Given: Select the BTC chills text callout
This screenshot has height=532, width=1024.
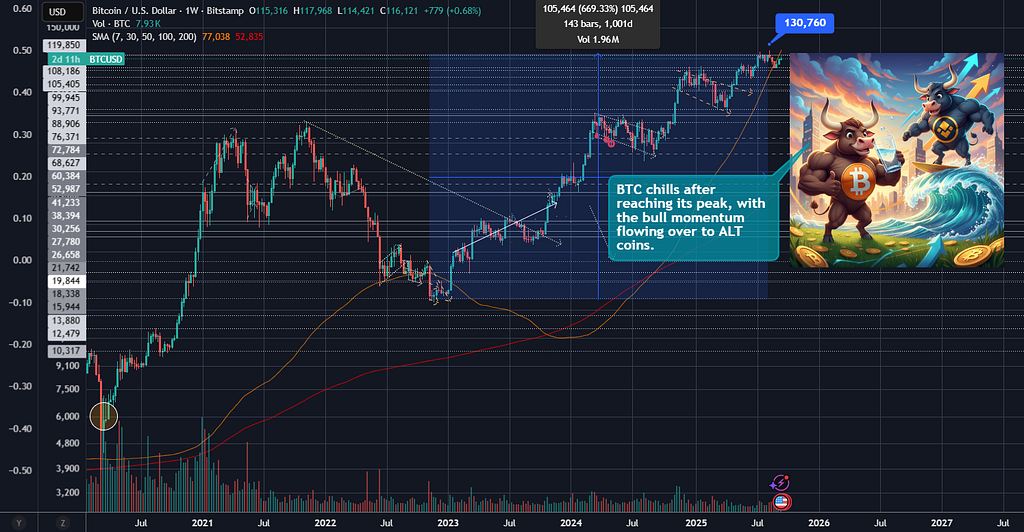Looking at the screenshot, I should (693, 218).
